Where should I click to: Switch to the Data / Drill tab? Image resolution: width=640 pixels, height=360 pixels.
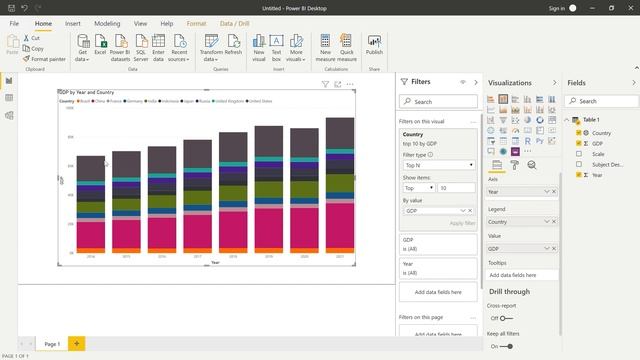click(x=234, y=24)
